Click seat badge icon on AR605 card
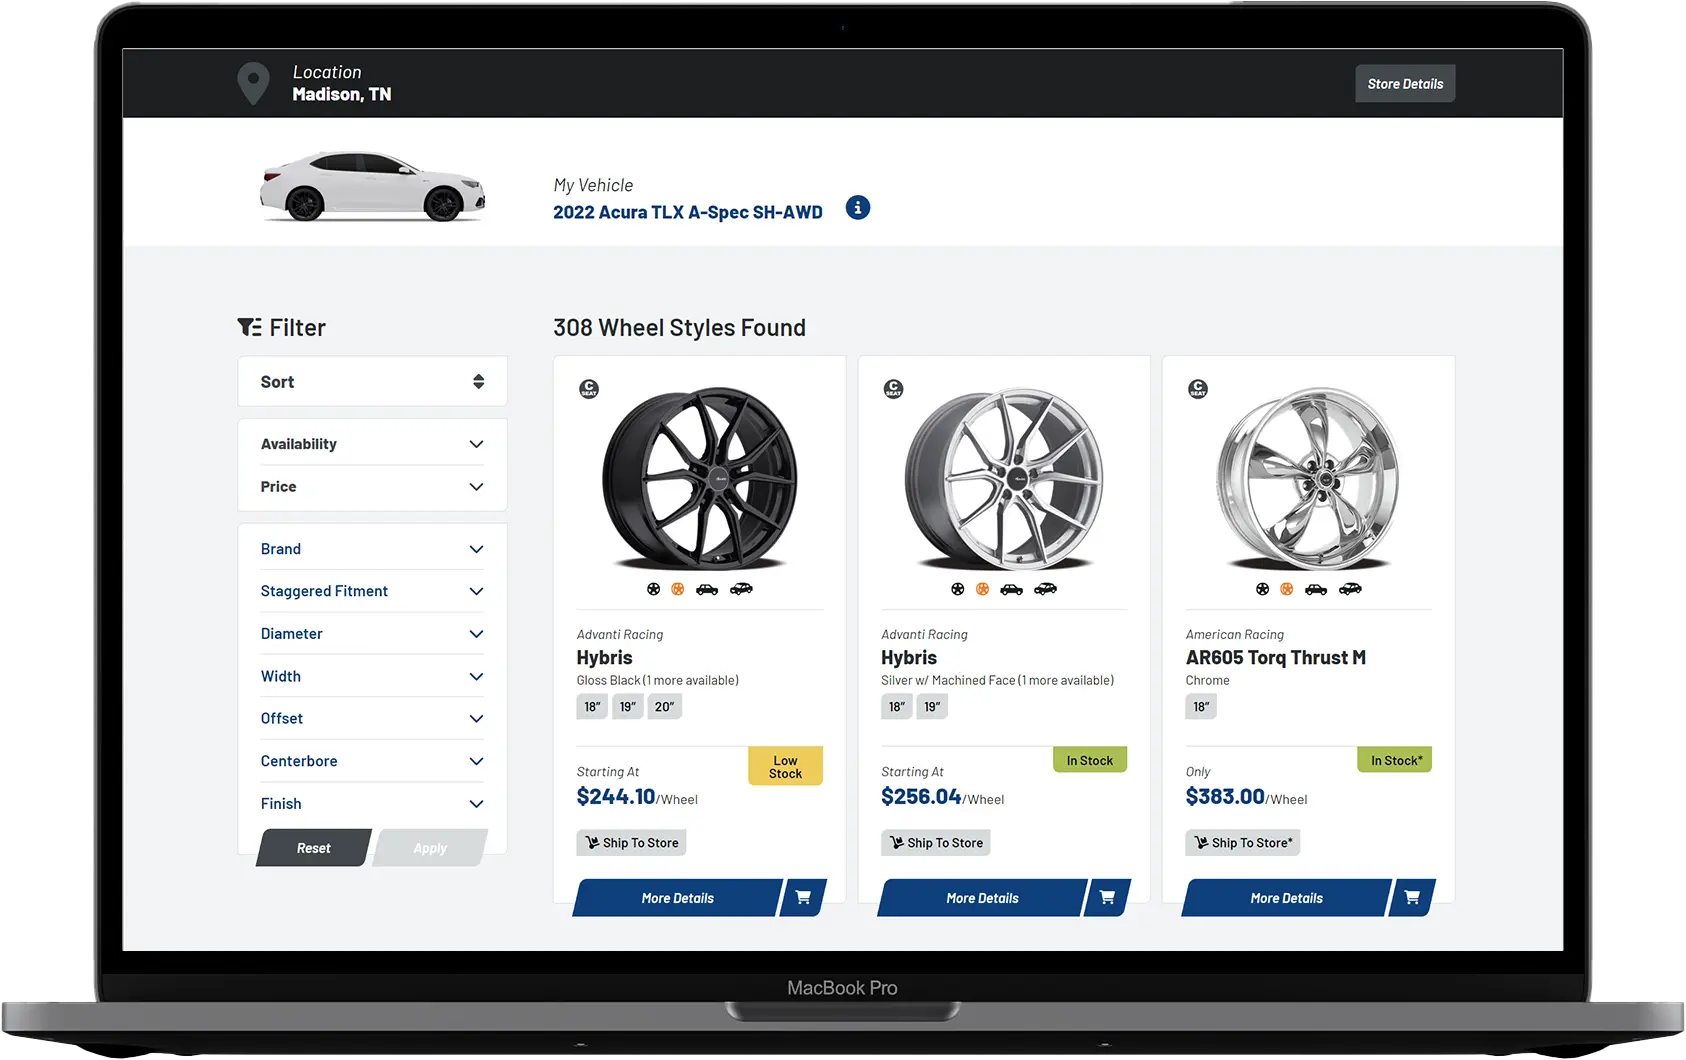 pos(1198,389)
